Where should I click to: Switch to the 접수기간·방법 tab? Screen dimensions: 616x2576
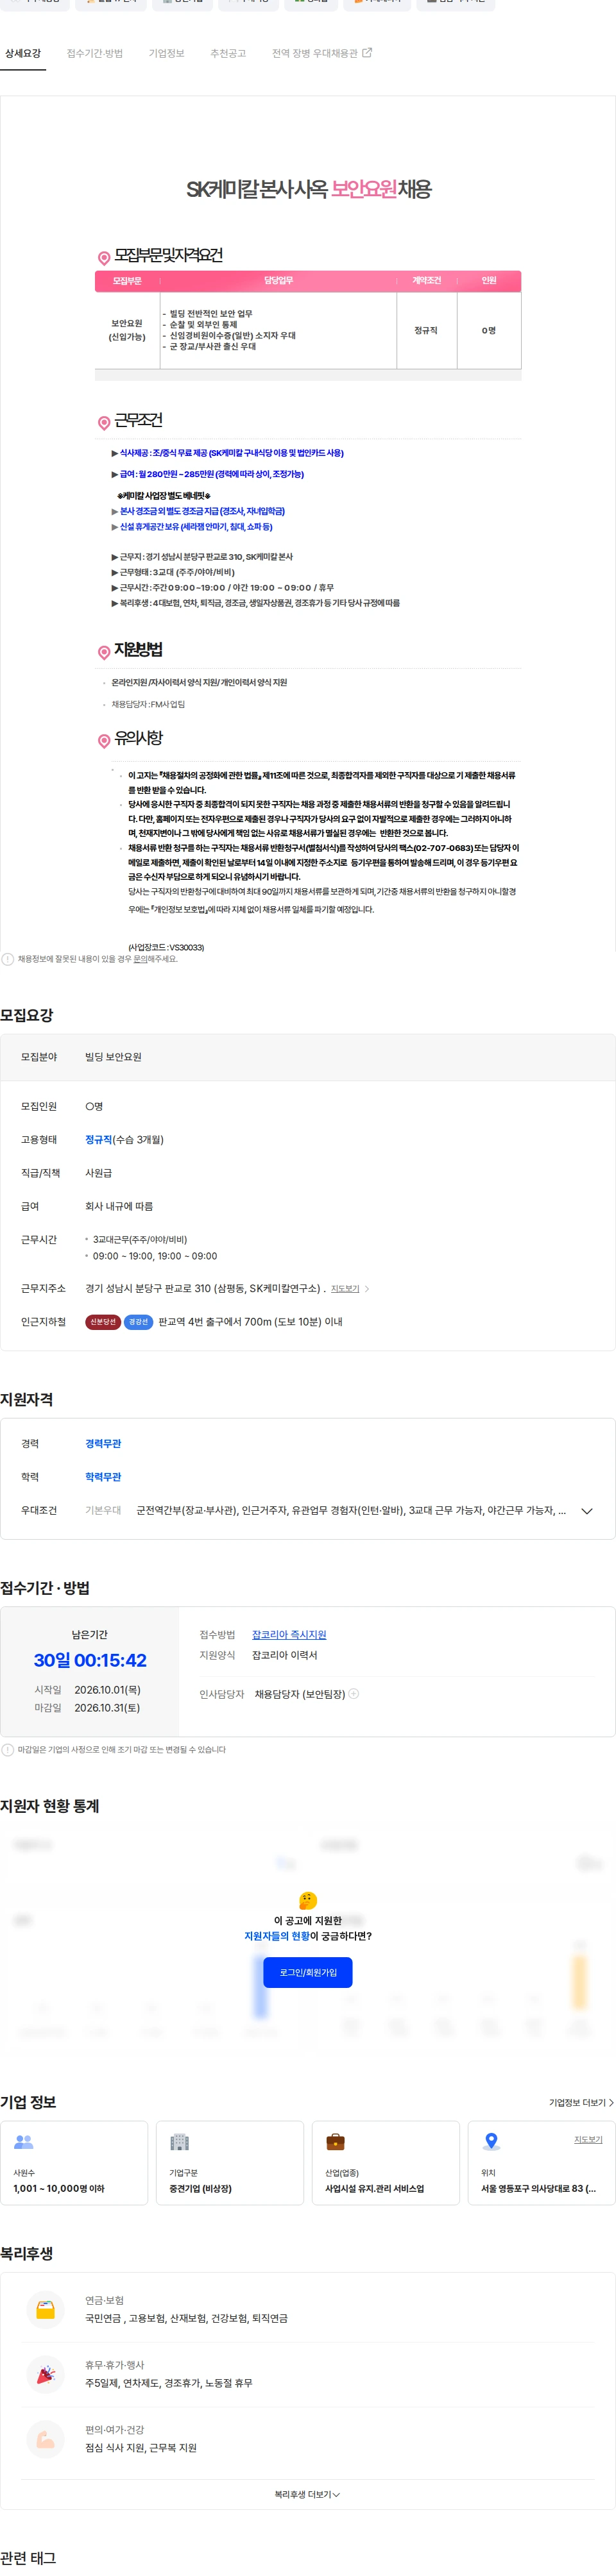click(95, 53)
